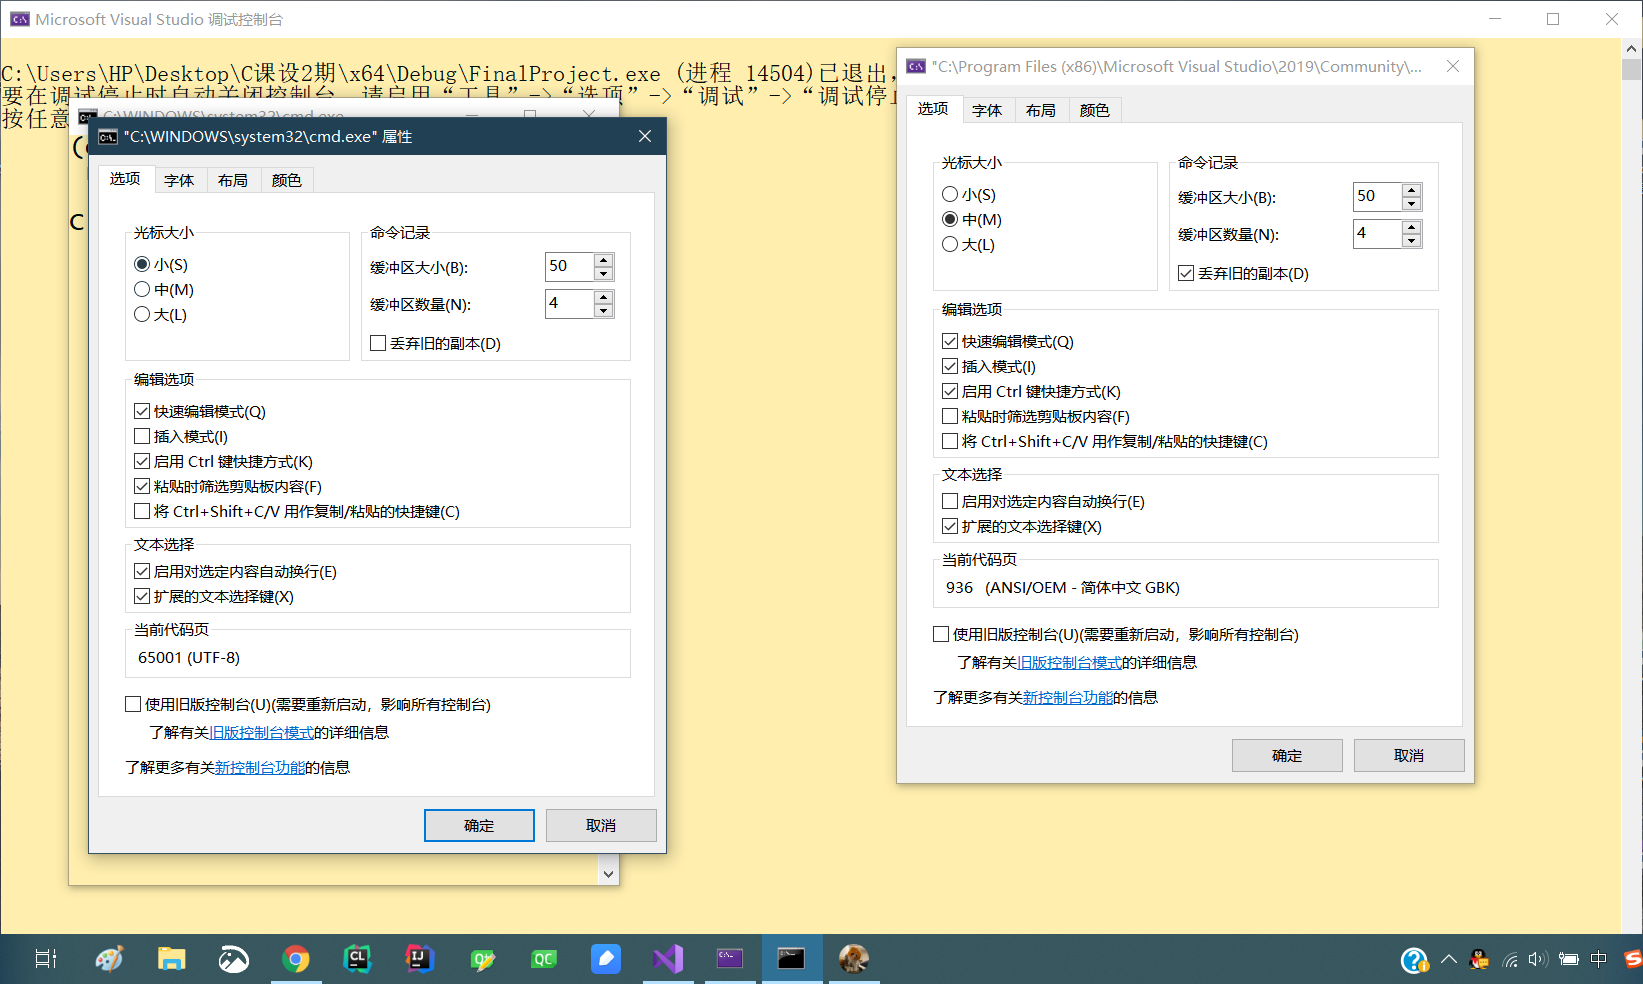
Task: Open the battery status tray icon
Action: click(x=1569, y=960)
